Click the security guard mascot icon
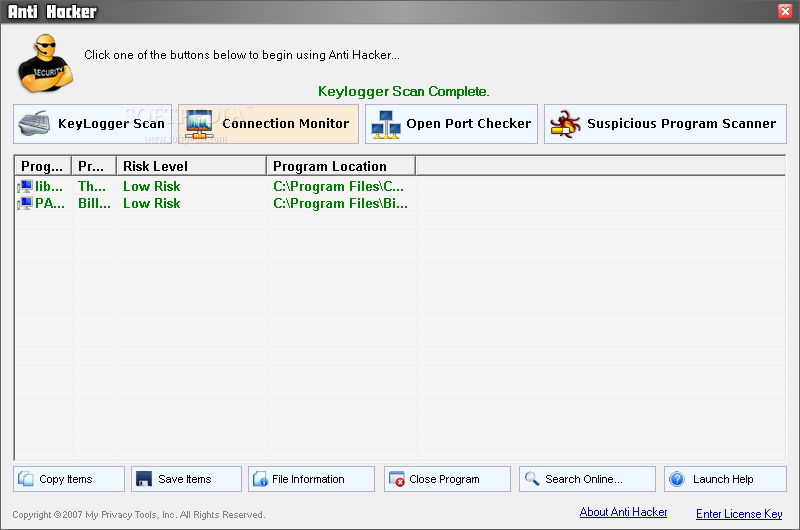Viewport: 800px width, 530px height. 45,63
